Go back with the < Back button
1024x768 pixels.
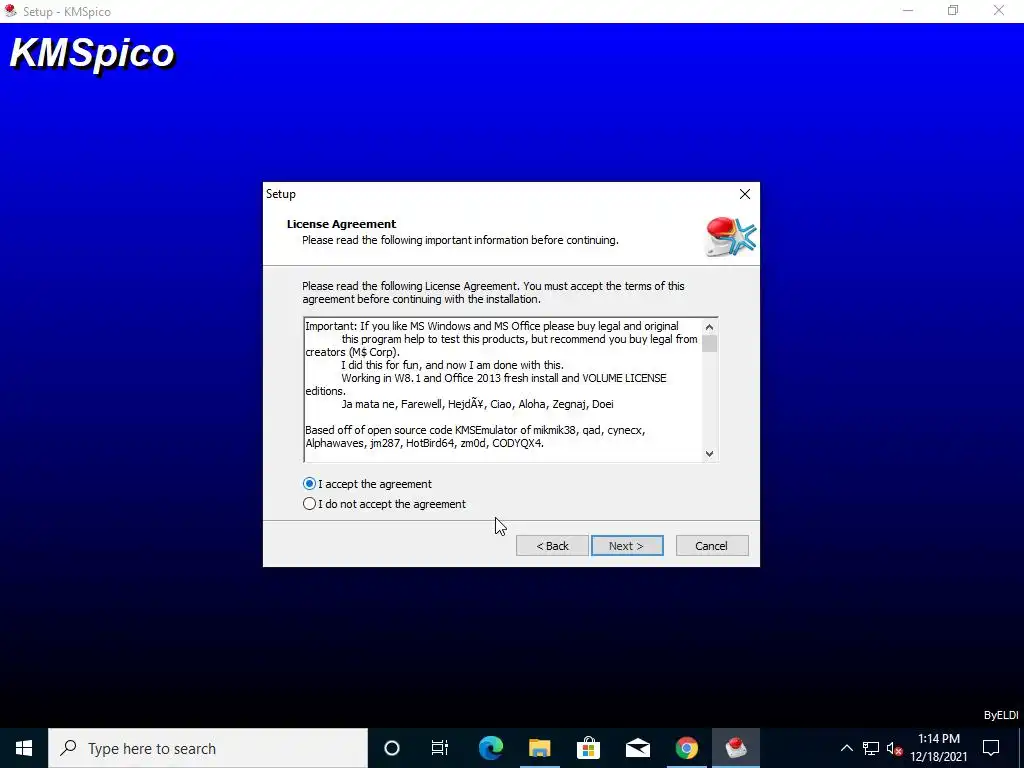tap(552, 546)
